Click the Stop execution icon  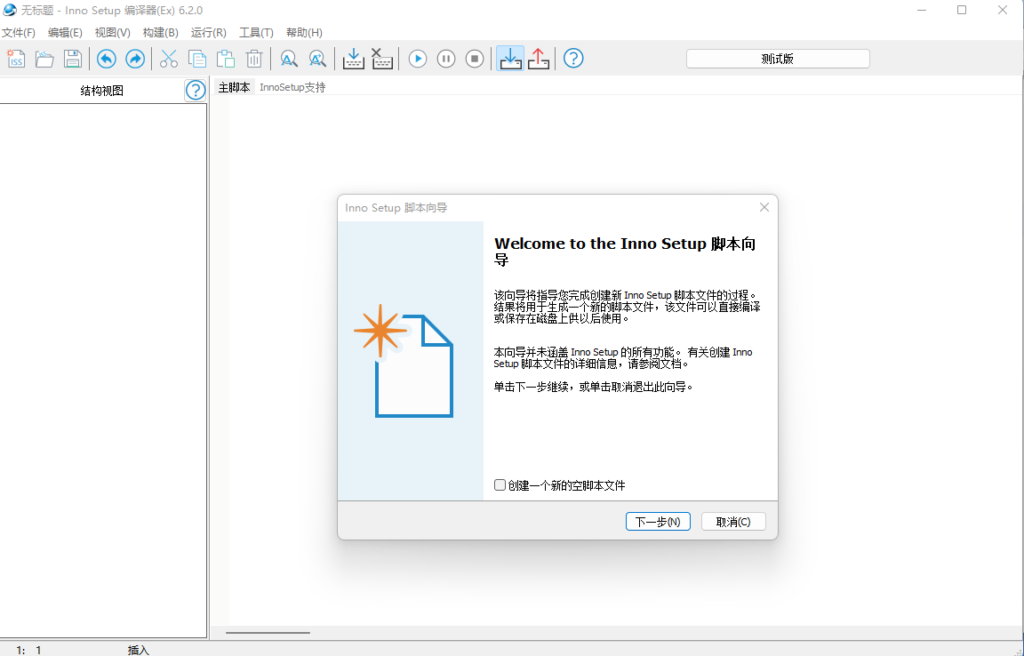(x=473, y=58)
